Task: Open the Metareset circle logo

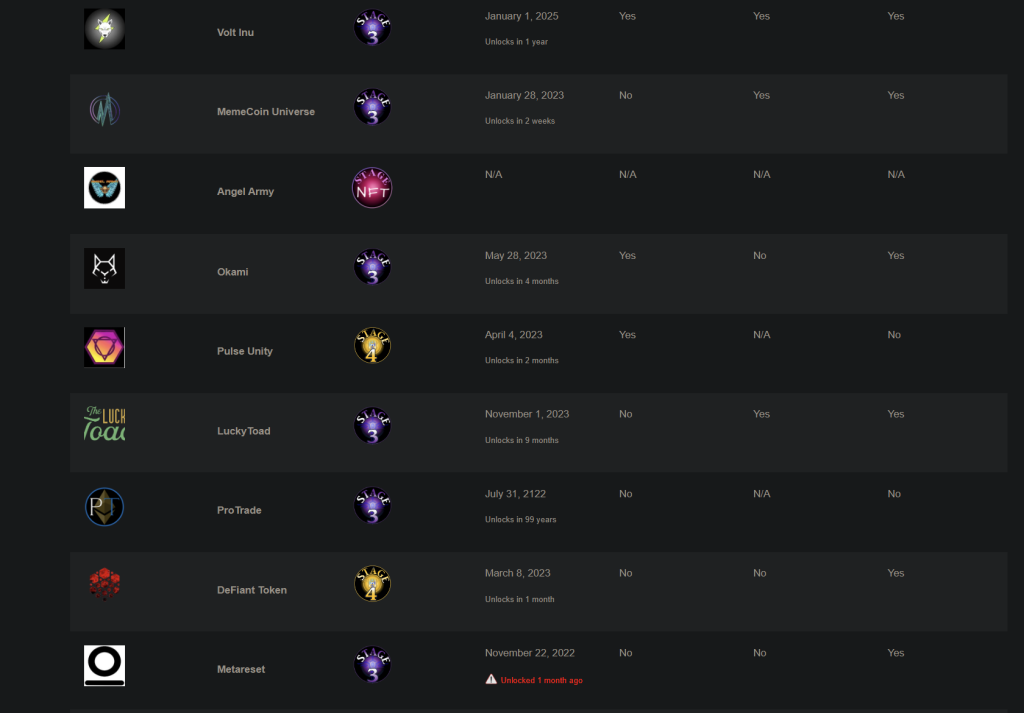Action: pyautogui.click(x=104, y=665)
